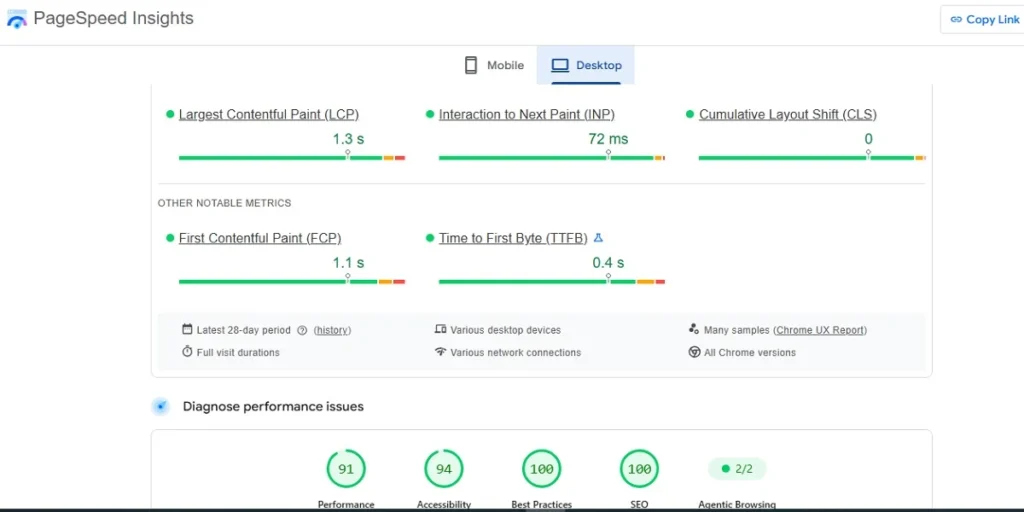The height and width of the screenshot is (512, 1024).
Task: Click the INP distribution bar
Action: [x=552, y=158]
